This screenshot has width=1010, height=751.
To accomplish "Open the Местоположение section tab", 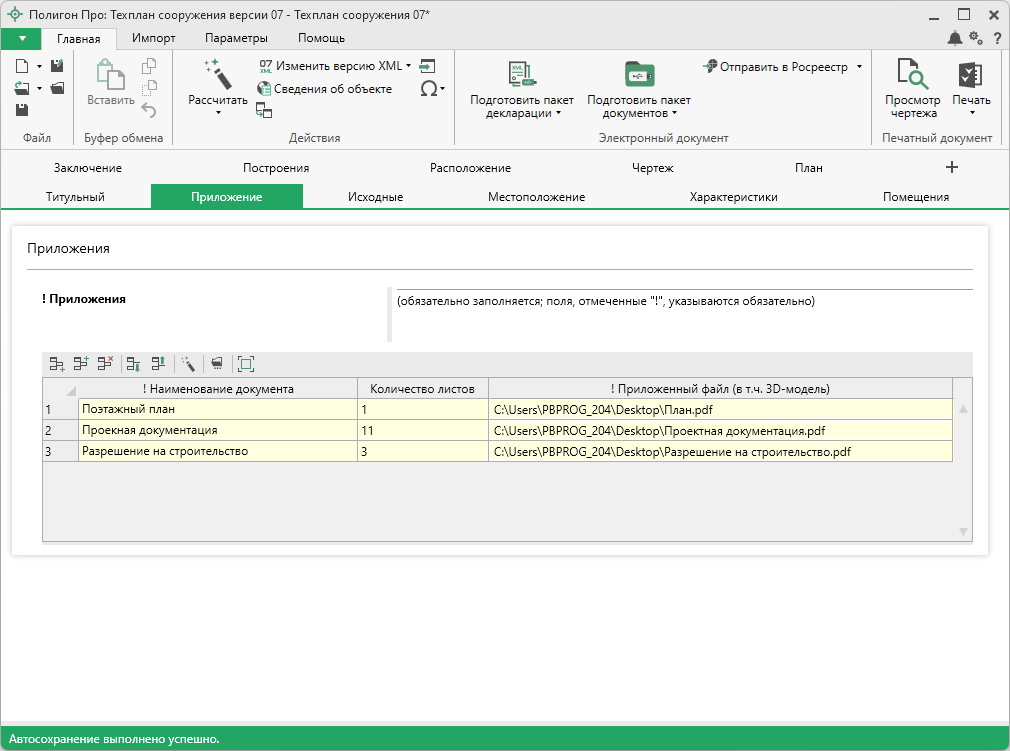I will point(536,197).
